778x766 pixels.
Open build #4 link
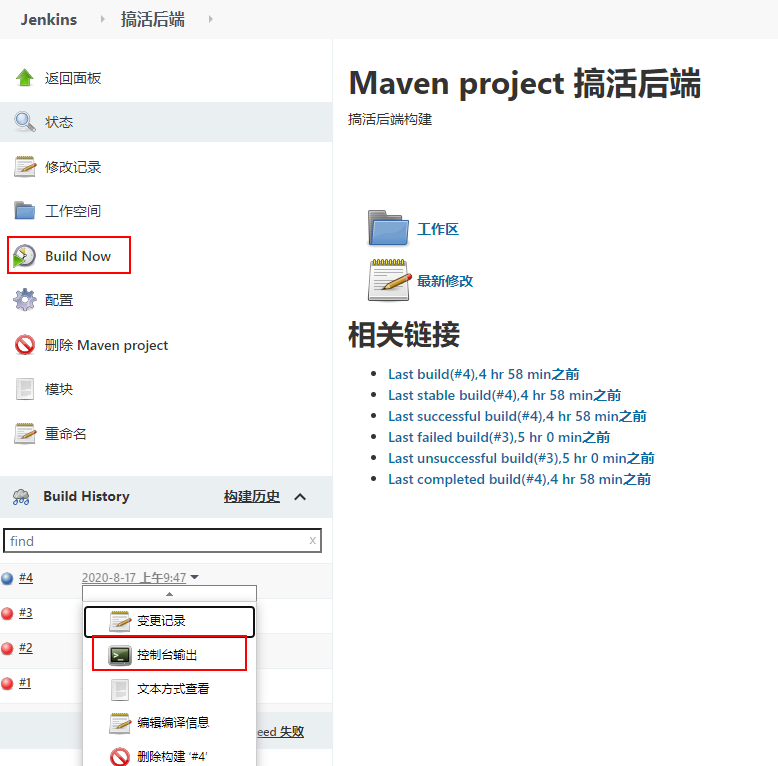pos(26,578)
